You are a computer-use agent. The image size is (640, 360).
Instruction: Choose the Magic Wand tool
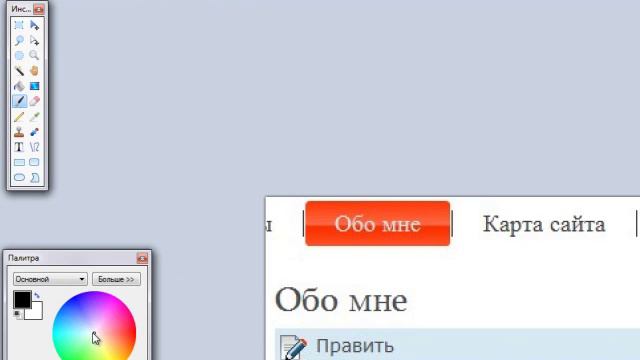pyautogui.click(x=19, y=71)
